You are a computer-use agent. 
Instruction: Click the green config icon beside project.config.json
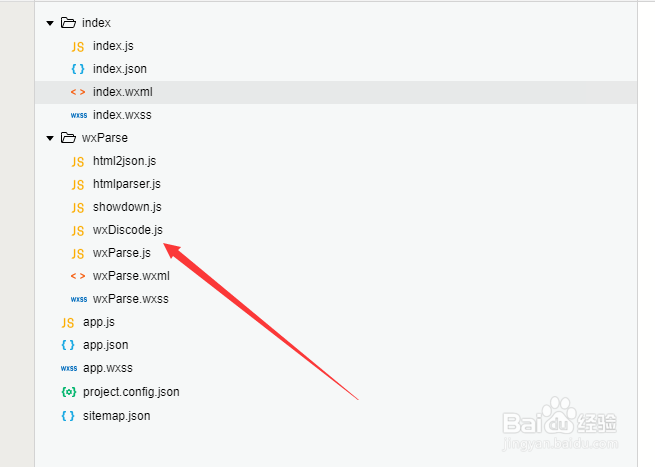coord(69,392)
